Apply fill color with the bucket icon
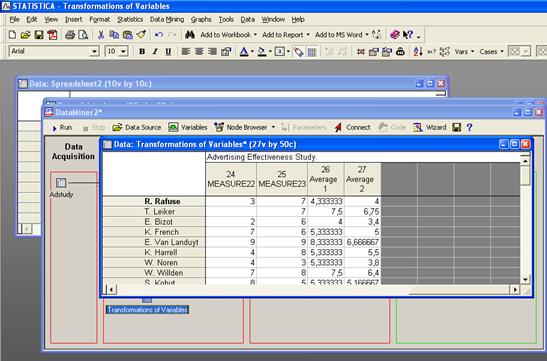 click(261, 52)
